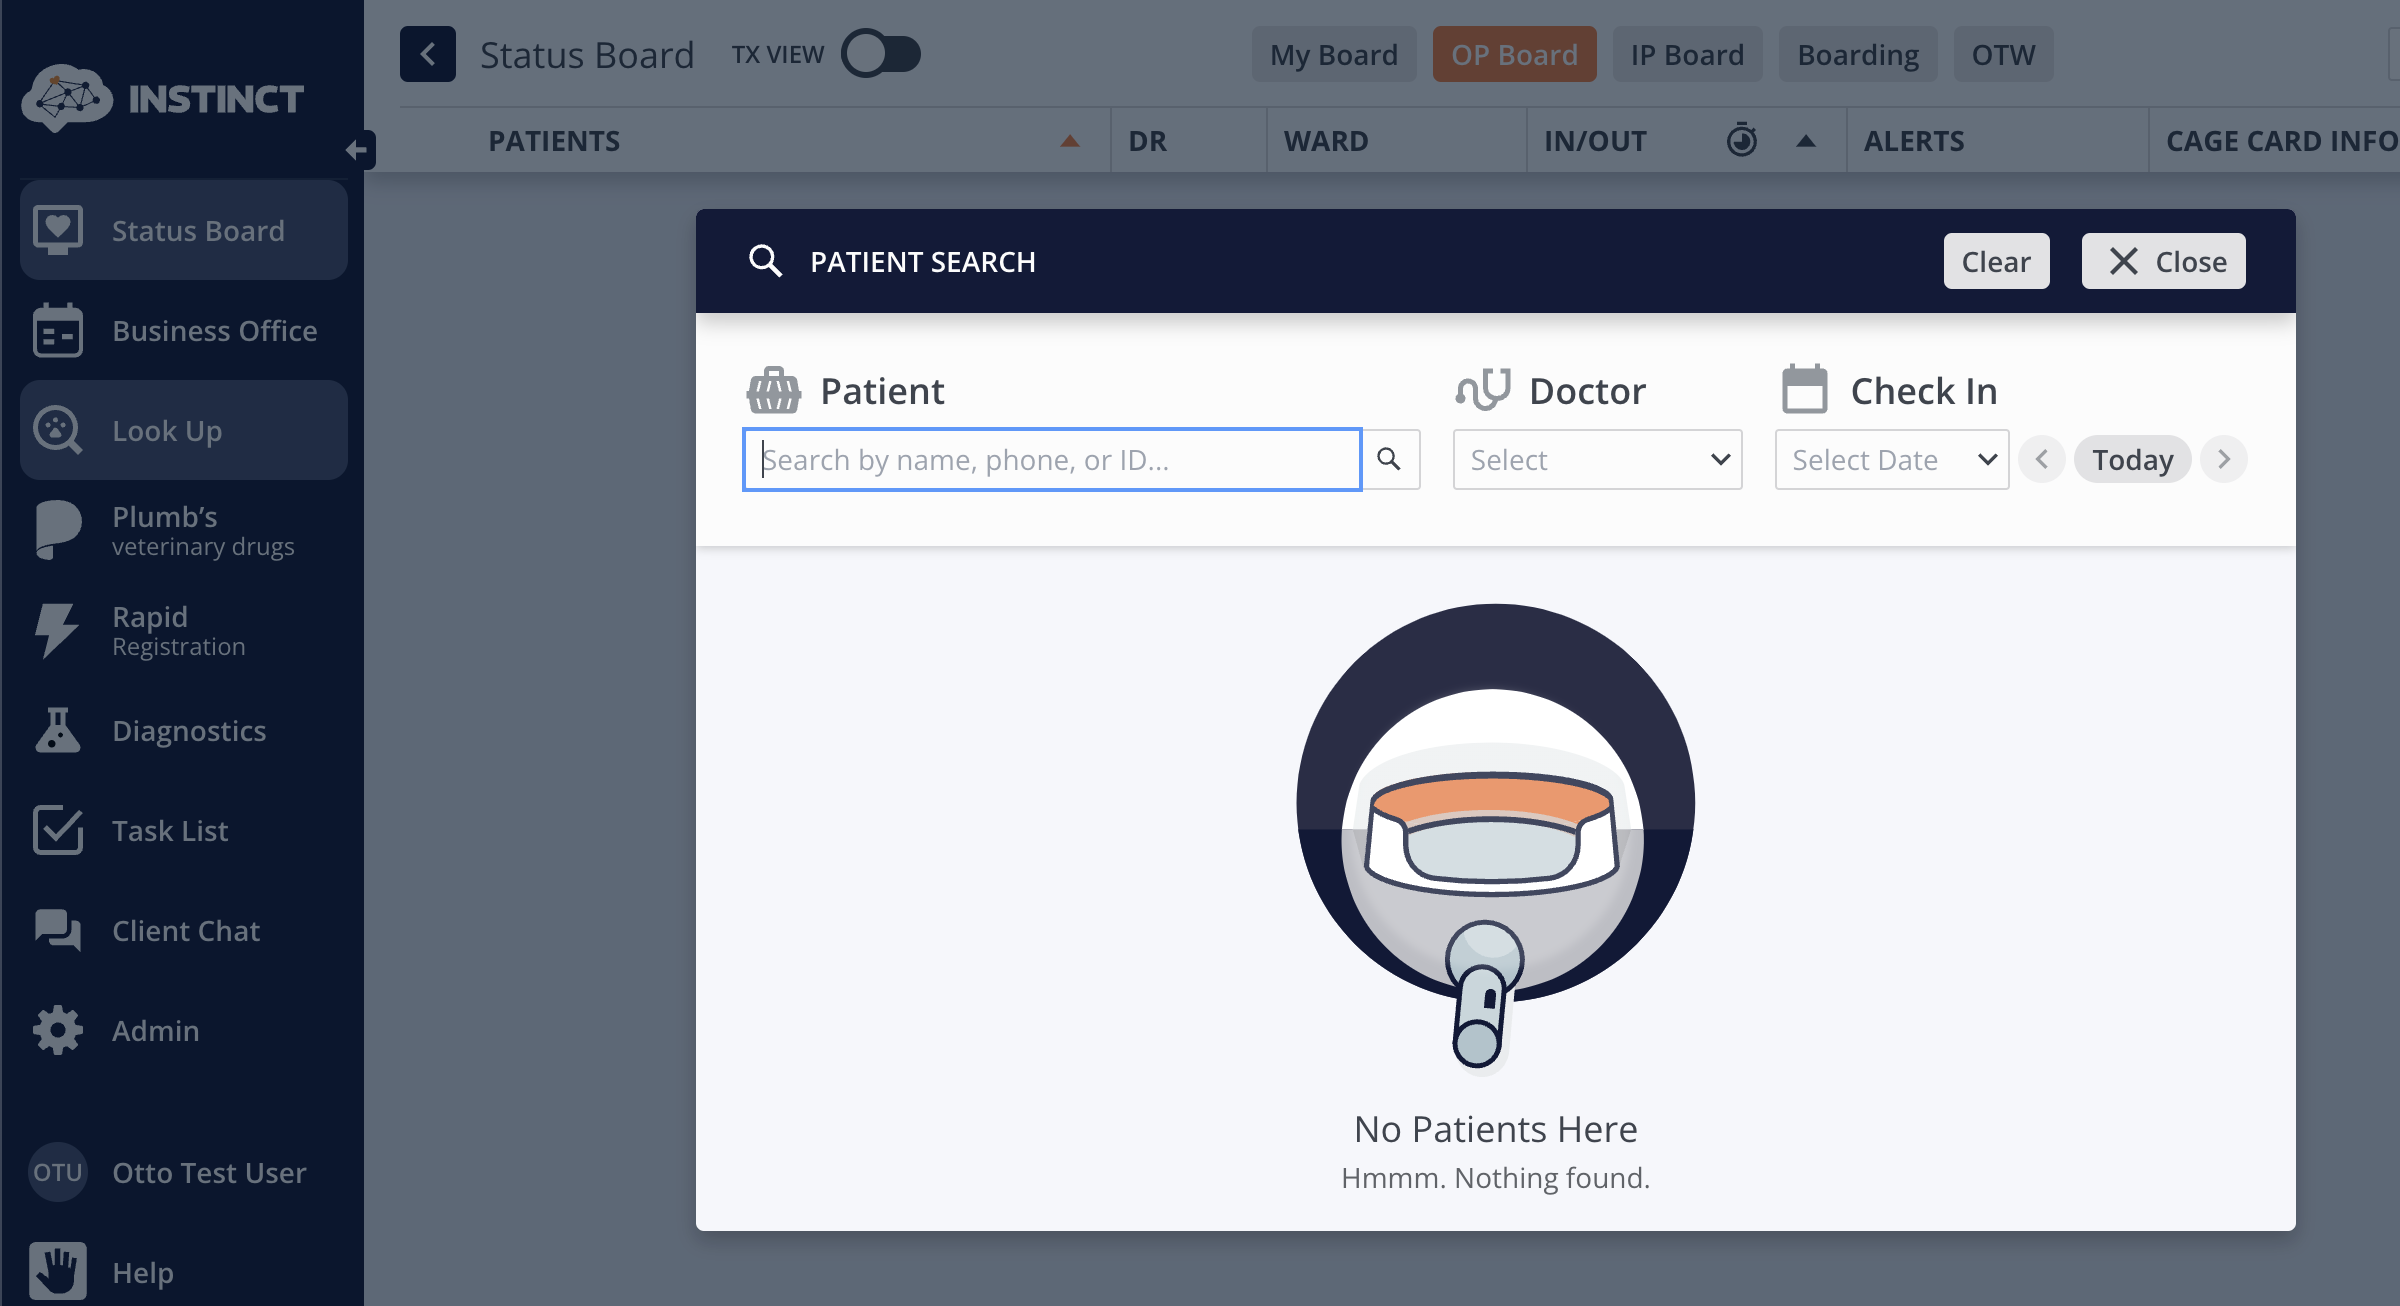Switch to the IP Board tab
The height and width of the screenshot is (1306, 2400).
1686,54
